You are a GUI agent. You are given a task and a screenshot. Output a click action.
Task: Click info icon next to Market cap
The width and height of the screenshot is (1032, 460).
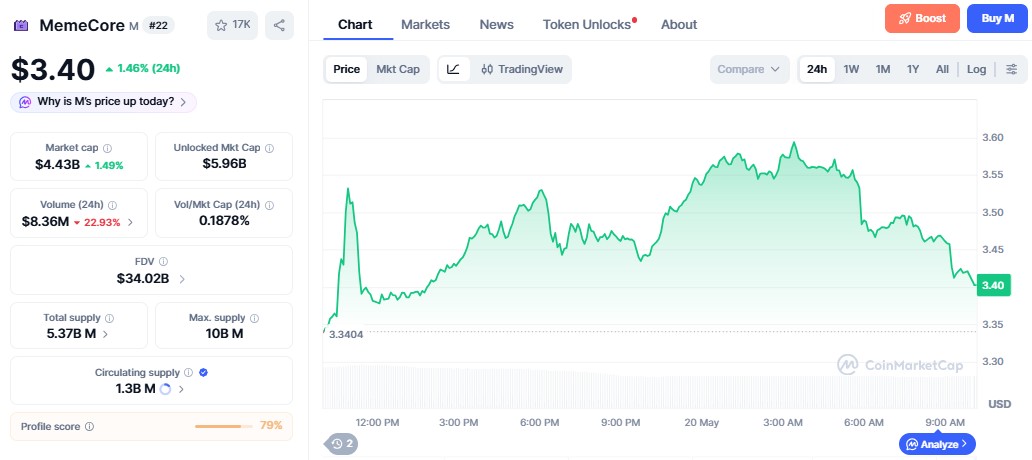107,148
